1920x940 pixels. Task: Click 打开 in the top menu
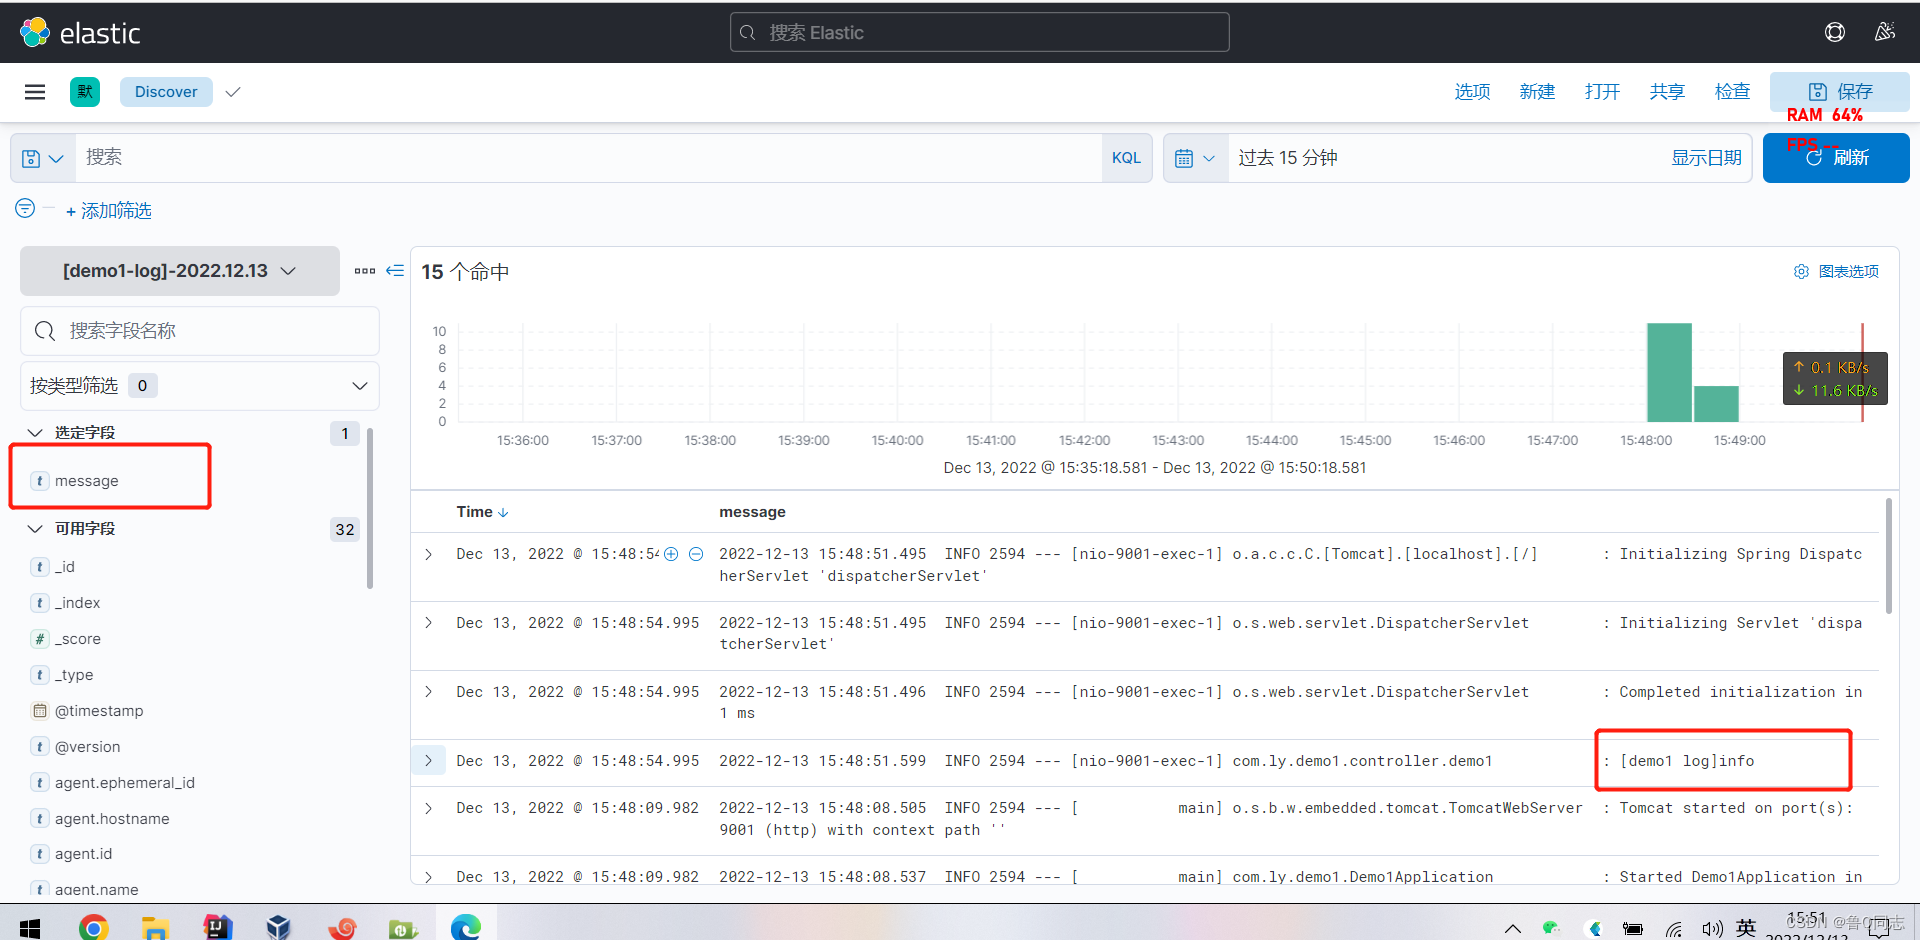point(1602,92)
